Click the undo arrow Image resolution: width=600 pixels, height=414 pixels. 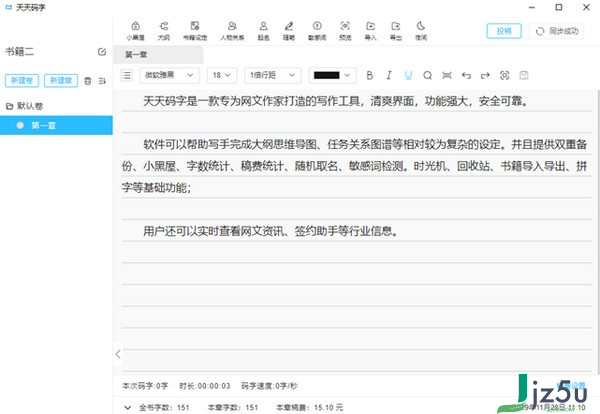(x=466, y=75)
